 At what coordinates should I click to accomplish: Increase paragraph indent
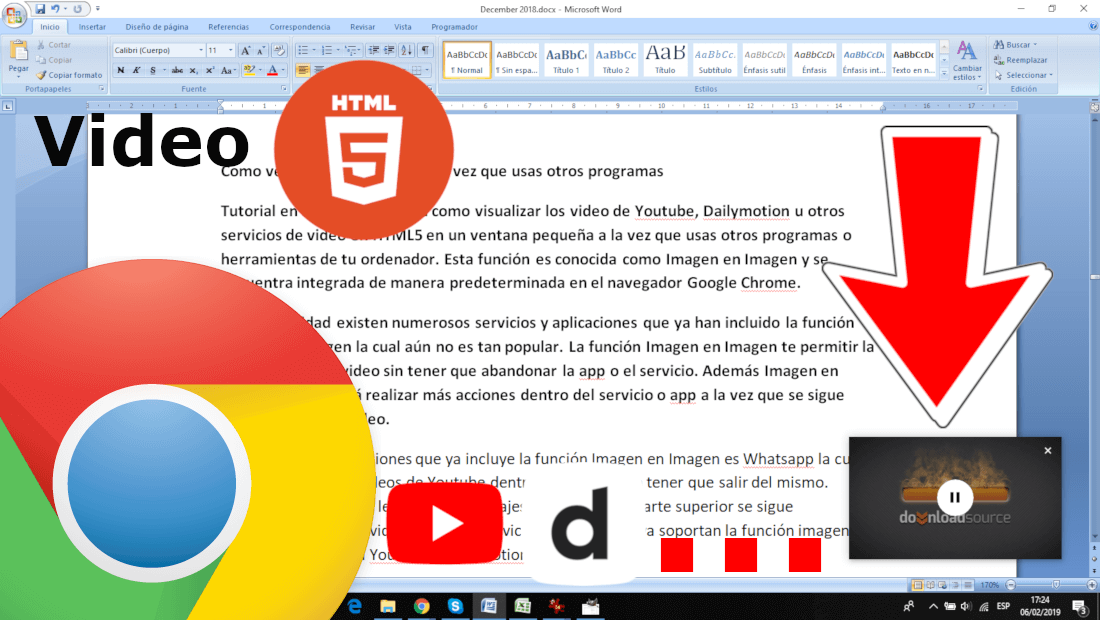[389, 50]
